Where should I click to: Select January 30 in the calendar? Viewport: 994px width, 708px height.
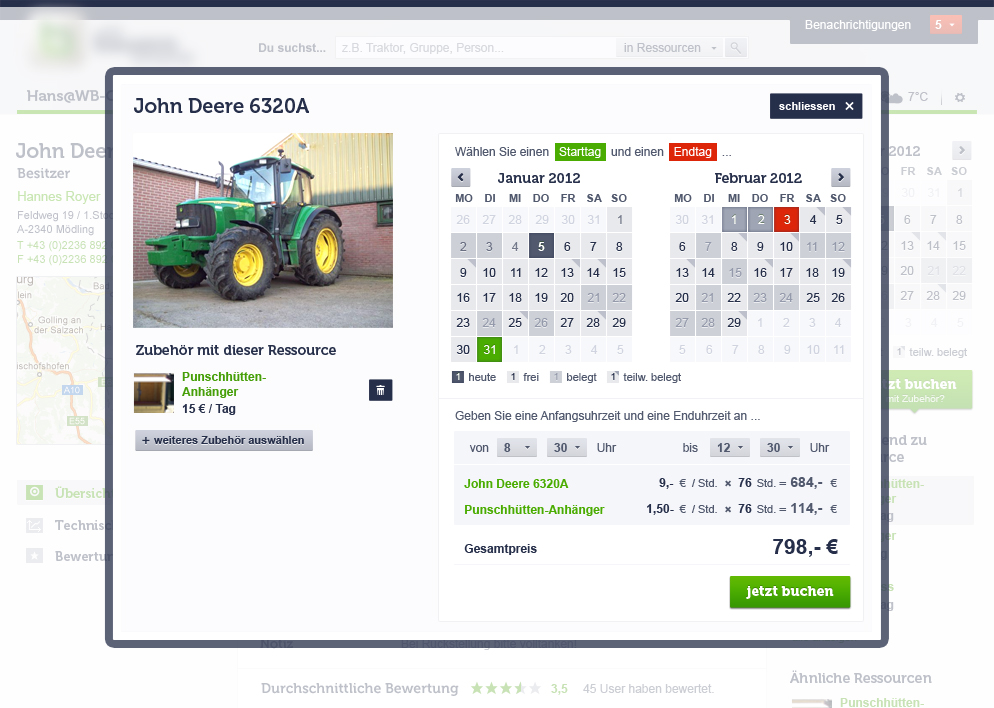click(x=463, y=349)
